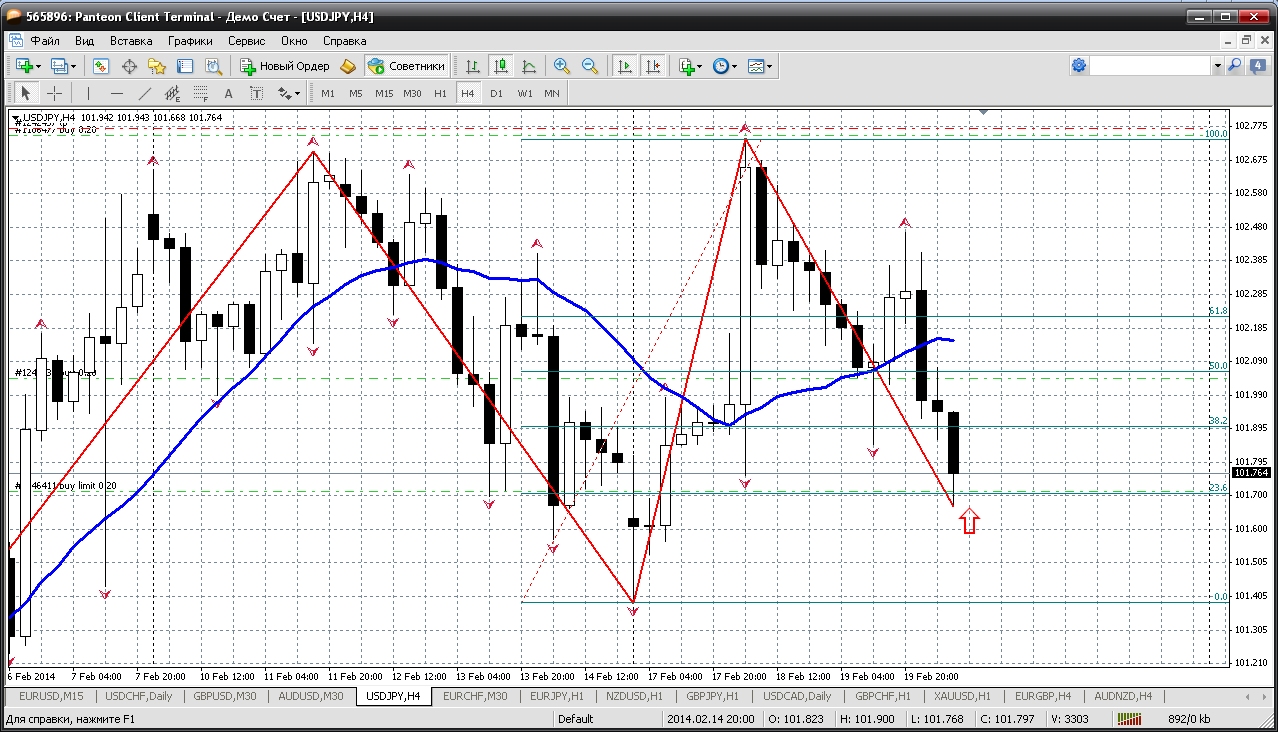Open the Файл menu
This screenshot has height=732, width=1278.
click(x=45, y=41)
